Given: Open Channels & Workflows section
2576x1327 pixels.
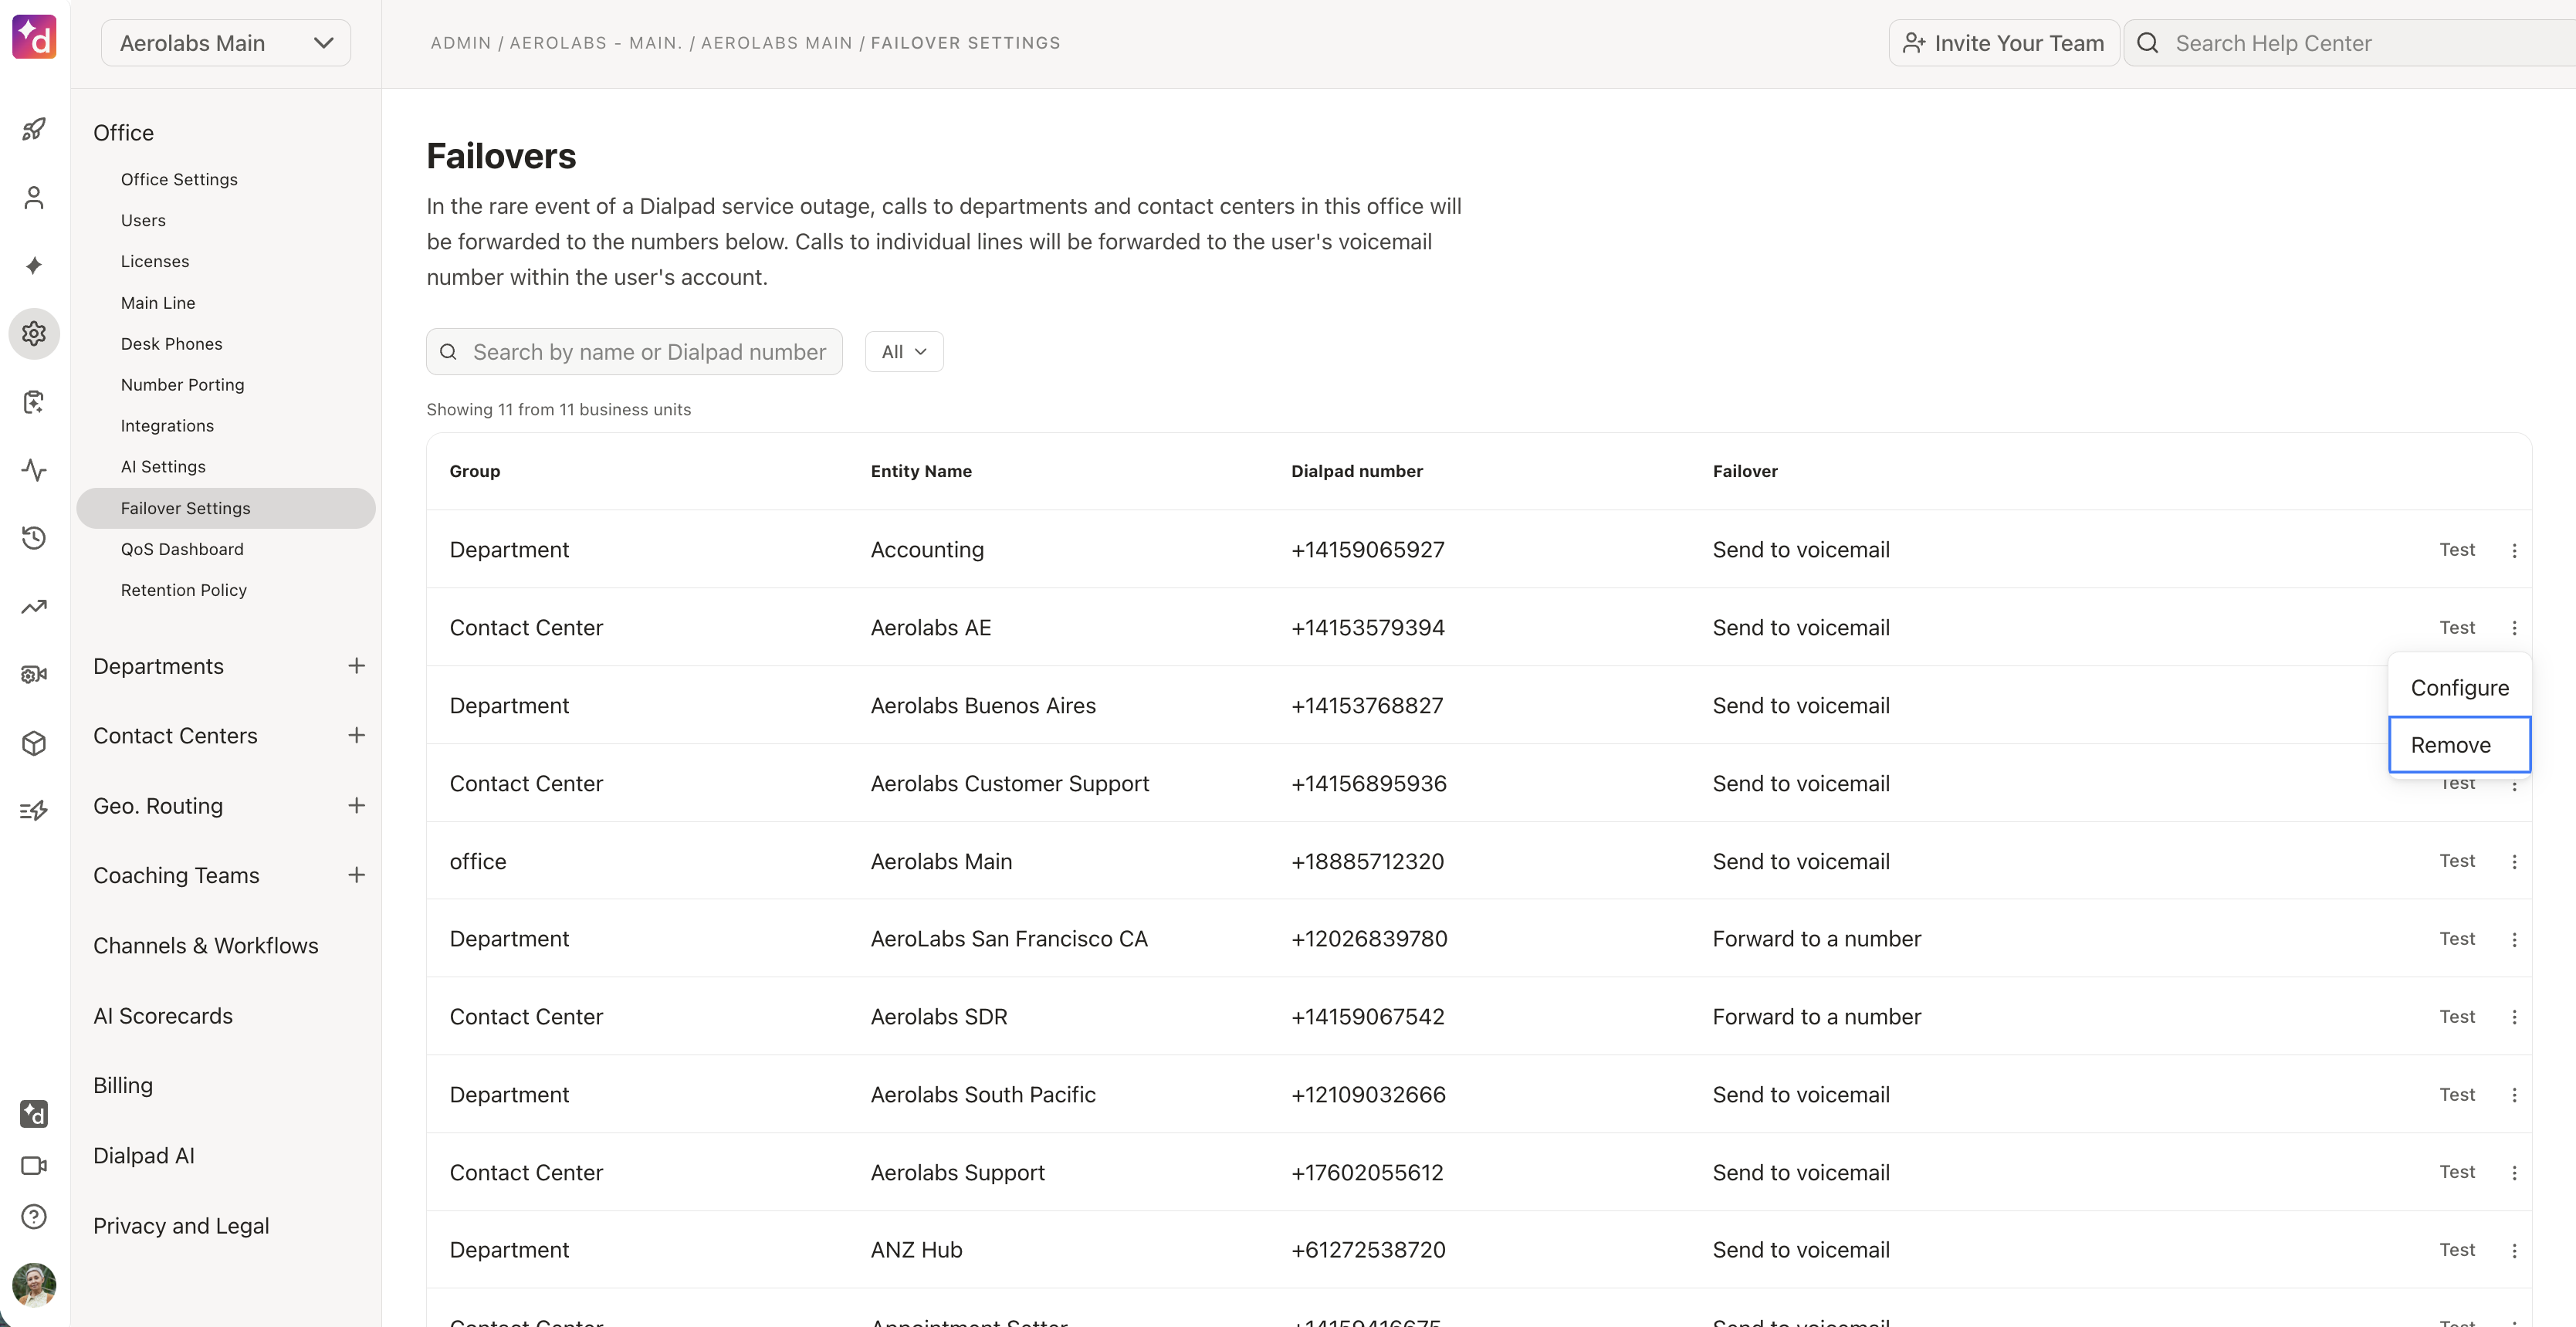Looking at the screenshot, I should tap(205, 946).
